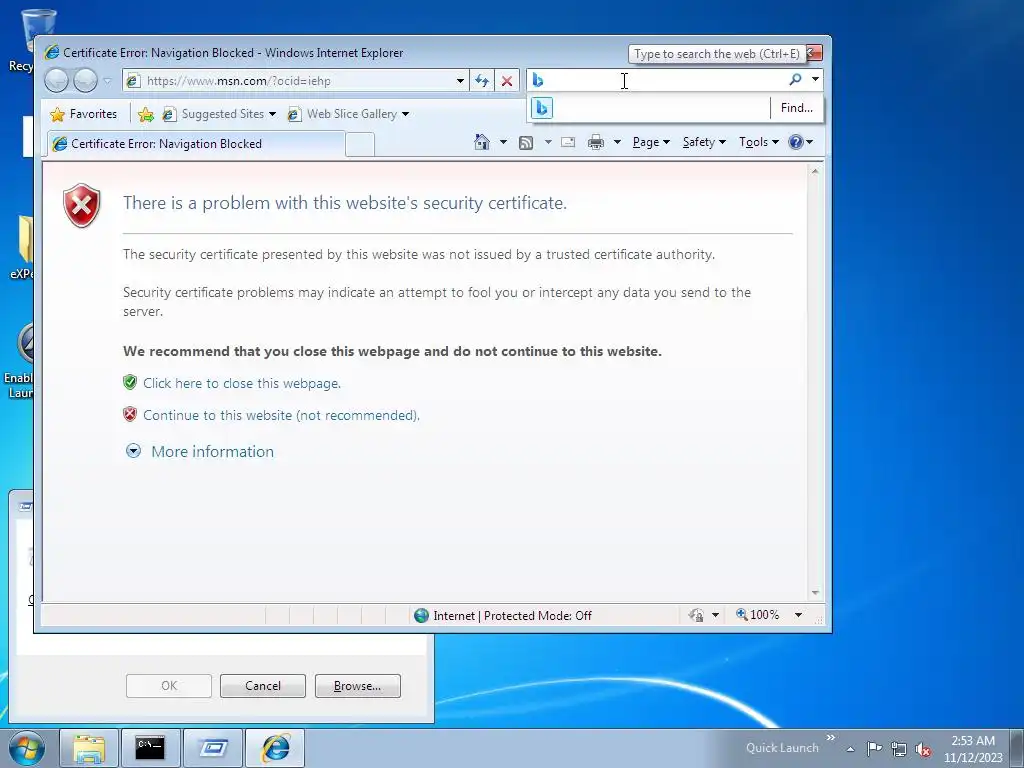Click the RSS Feeds icon

[x=526, y=142]
